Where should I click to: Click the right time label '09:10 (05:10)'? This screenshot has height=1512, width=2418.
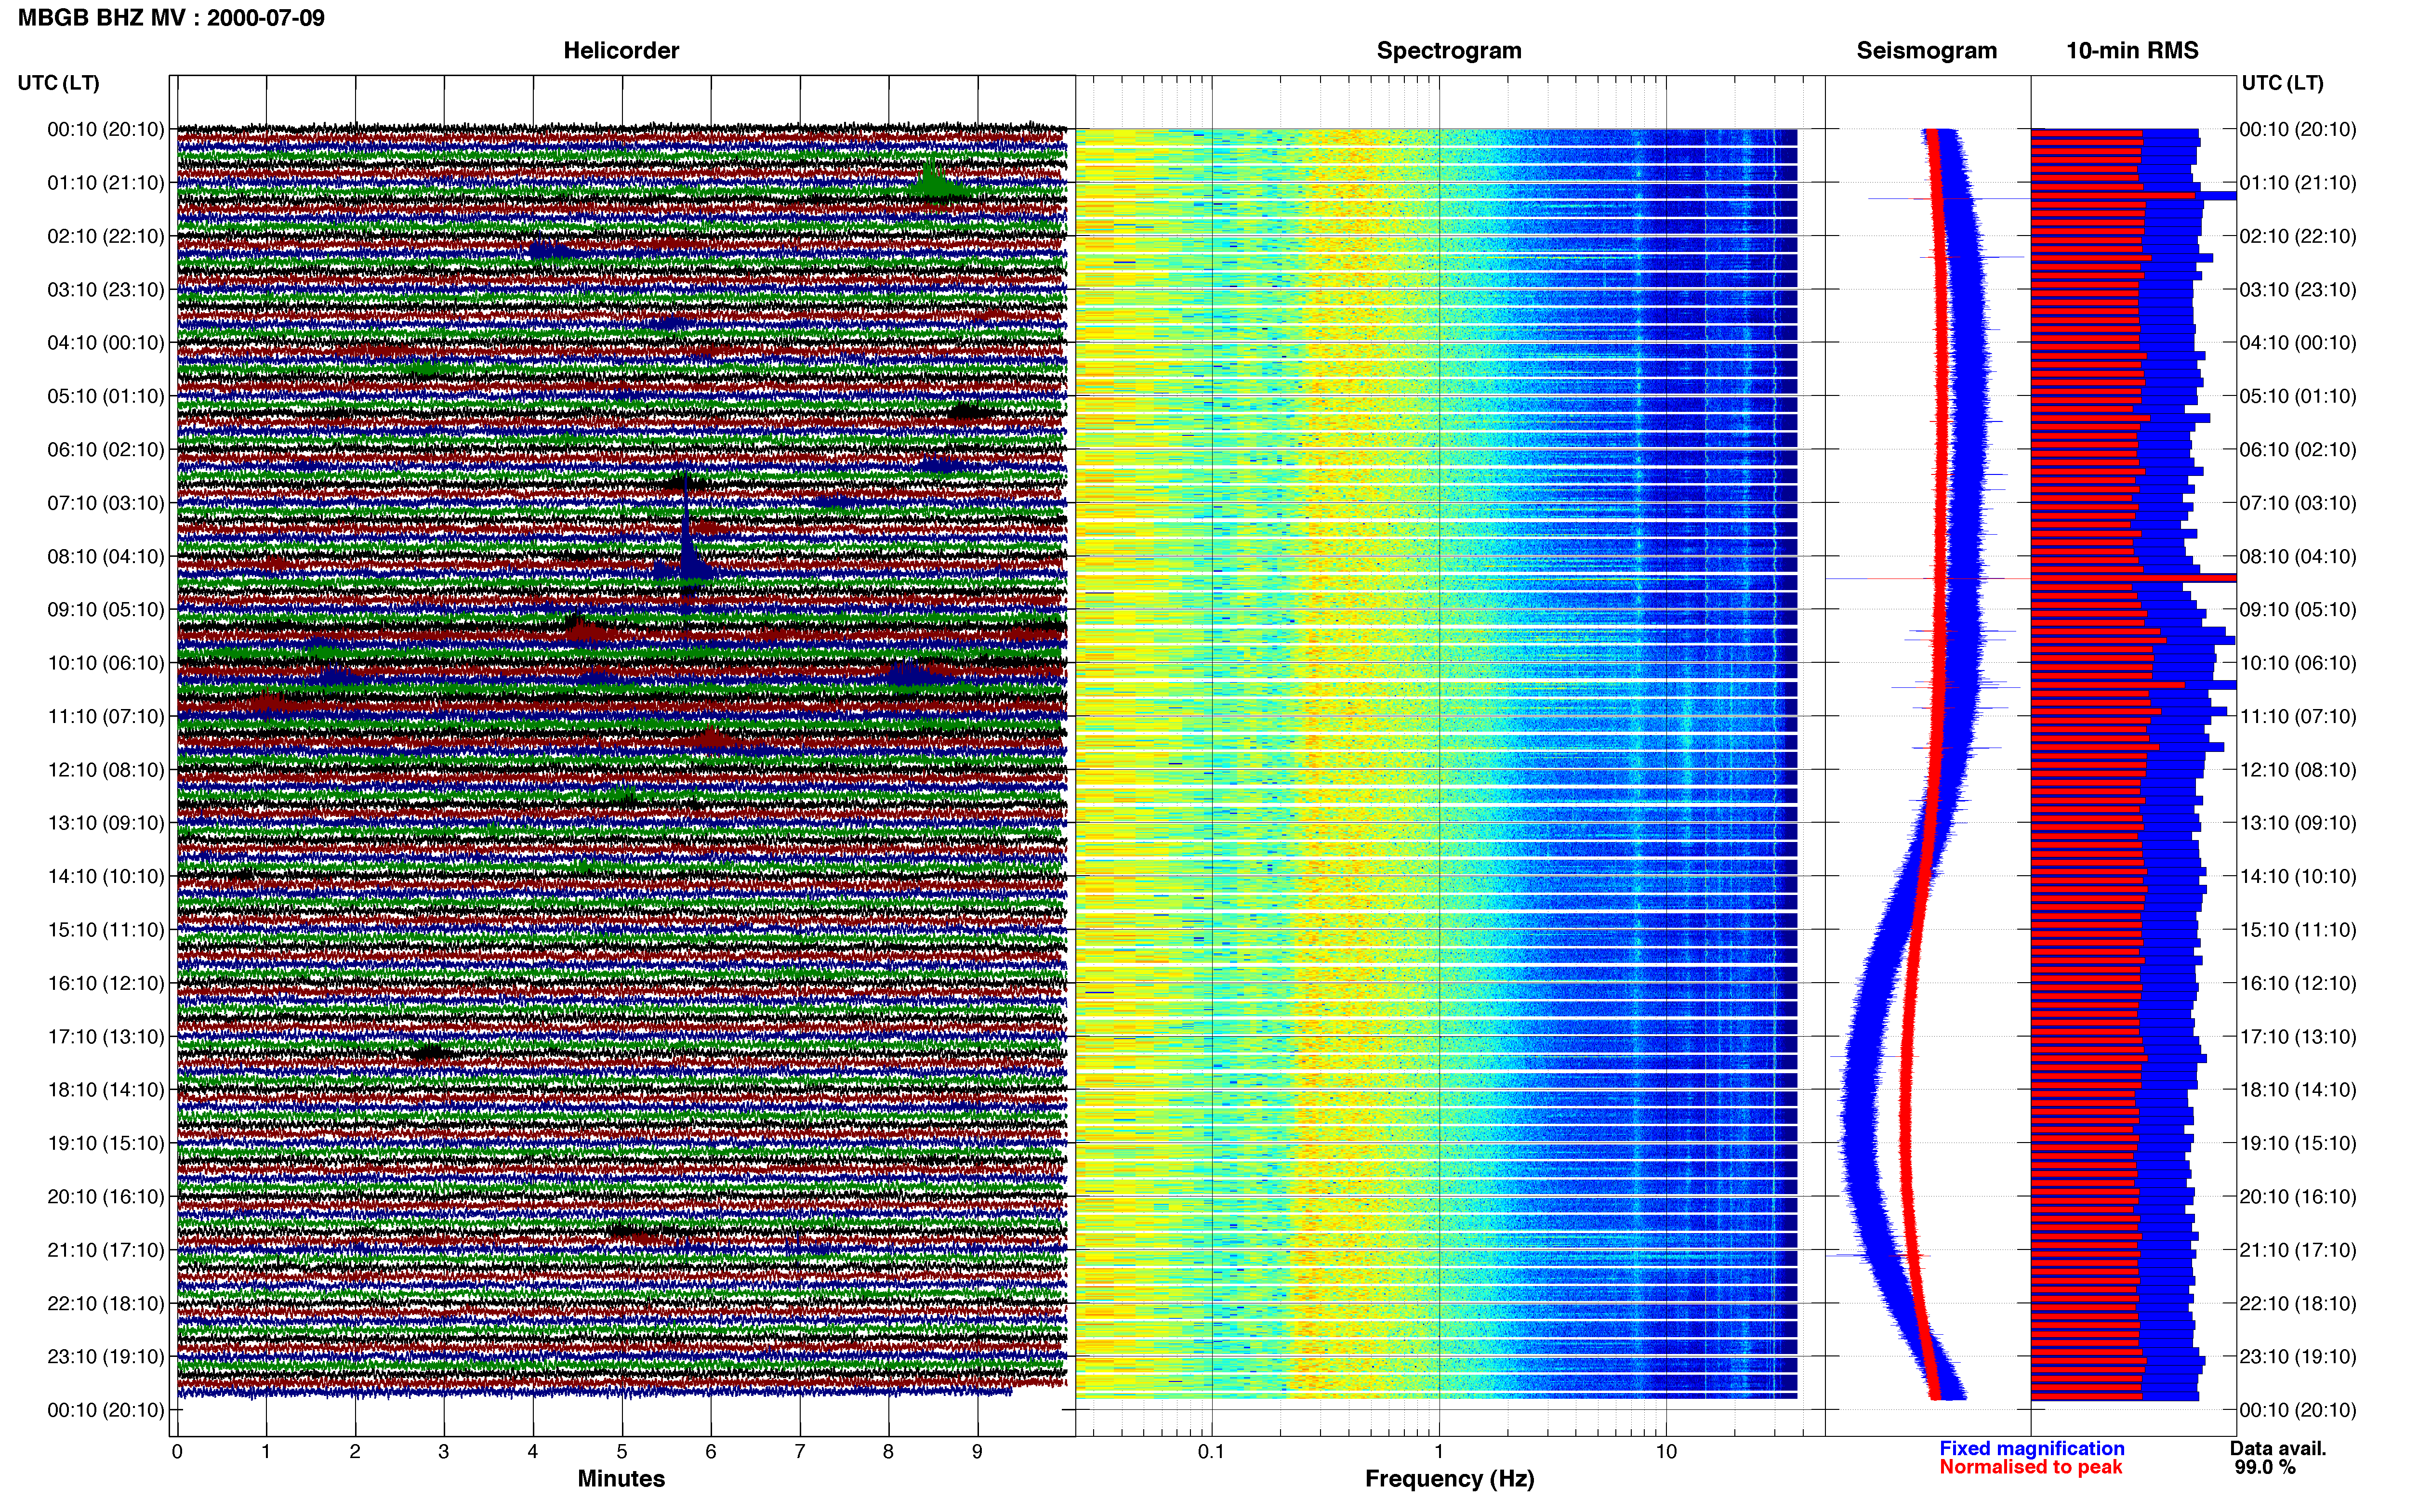coord(2298,610)
